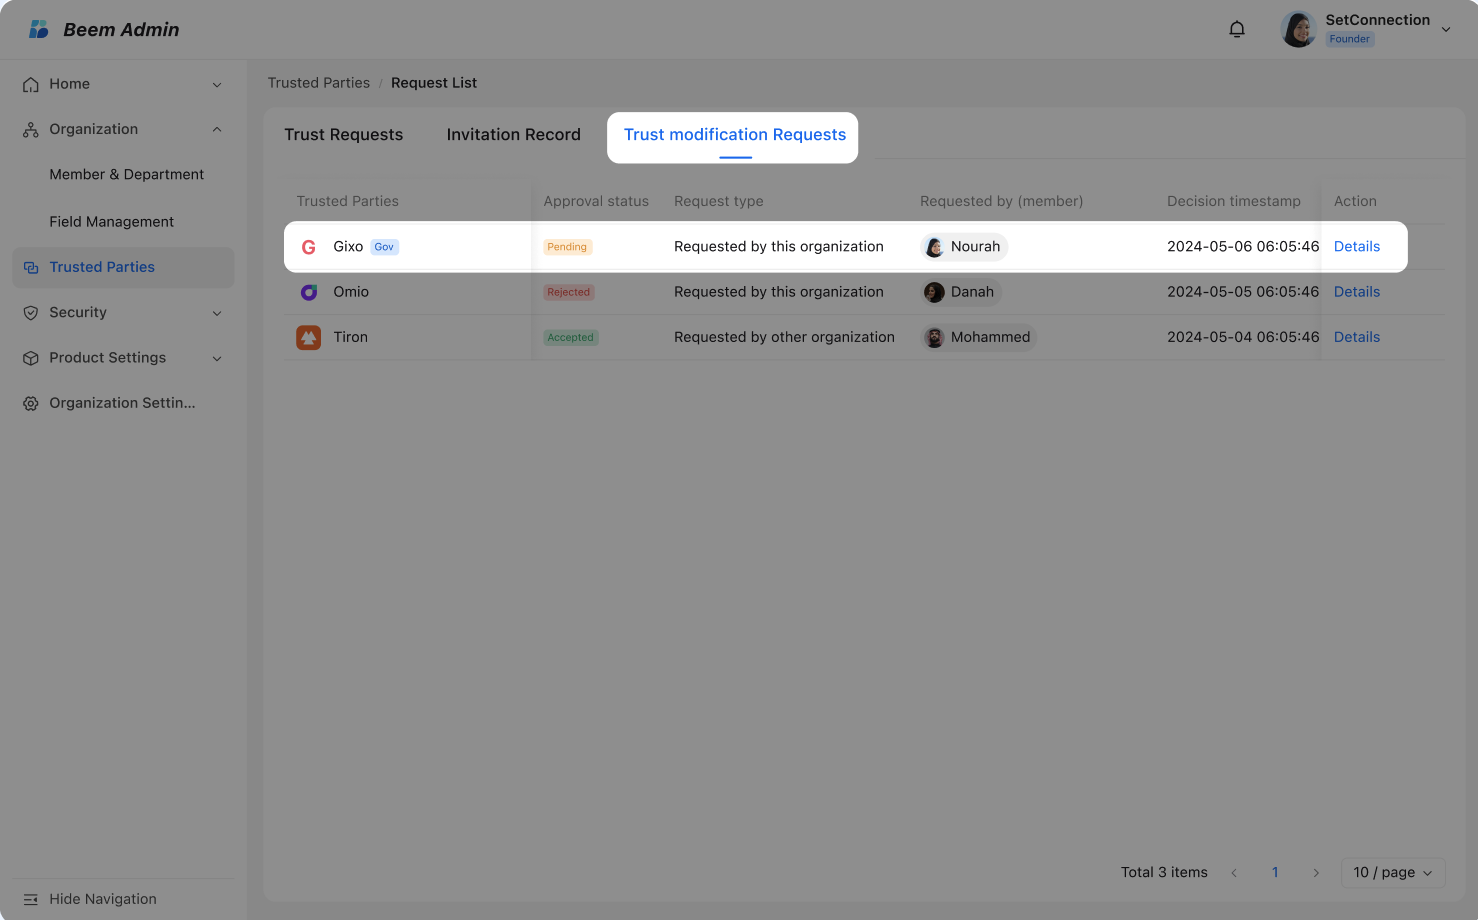1478x920 pixels.
Task: Click the SetConnection user avatar
Action: [1298, 29]
